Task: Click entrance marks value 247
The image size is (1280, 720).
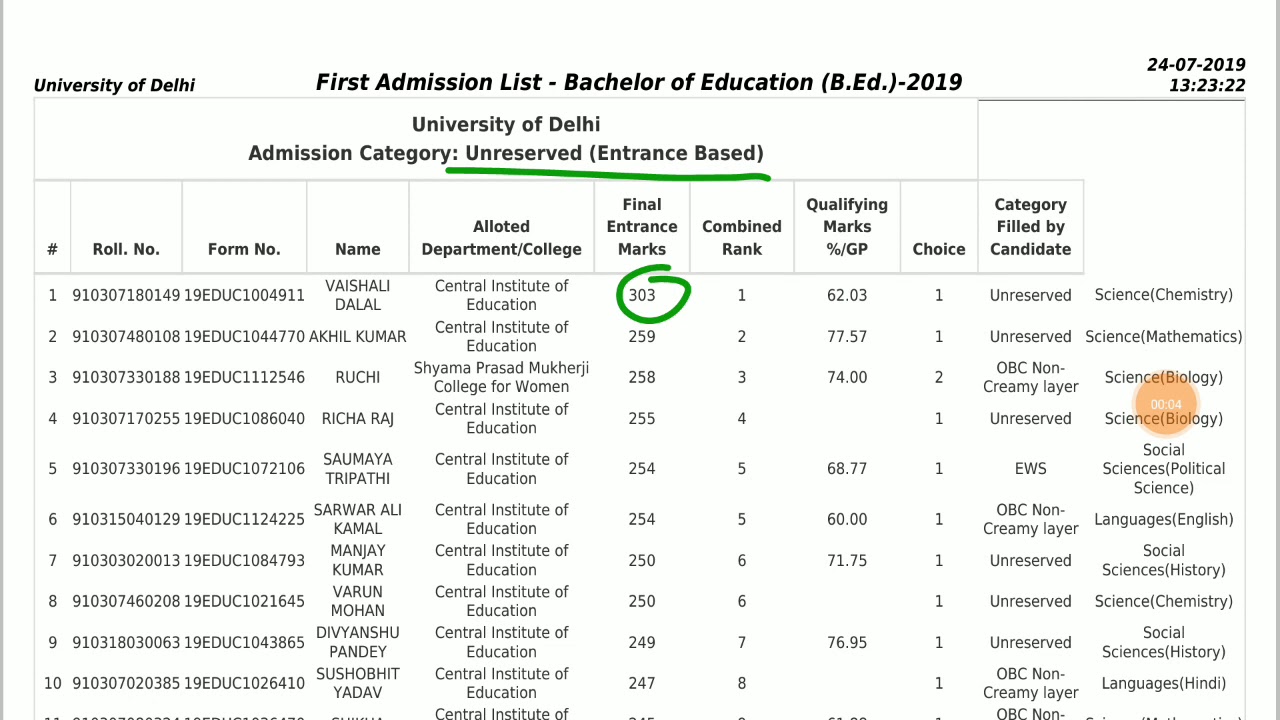Action: 642,684
